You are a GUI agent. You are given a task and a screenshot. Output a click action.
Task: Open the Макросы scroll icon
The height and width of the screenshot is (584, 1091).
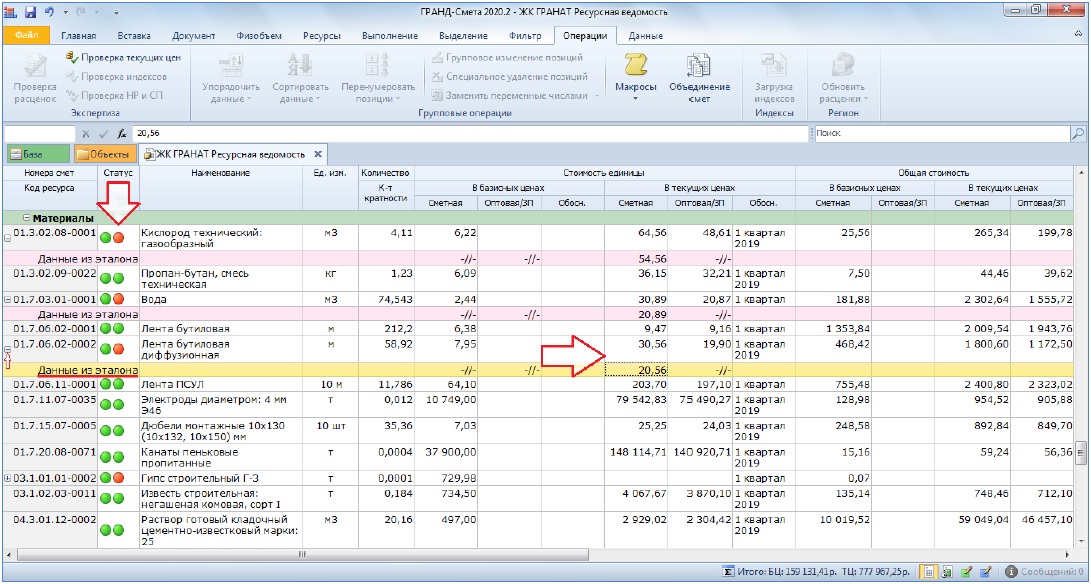636,66
